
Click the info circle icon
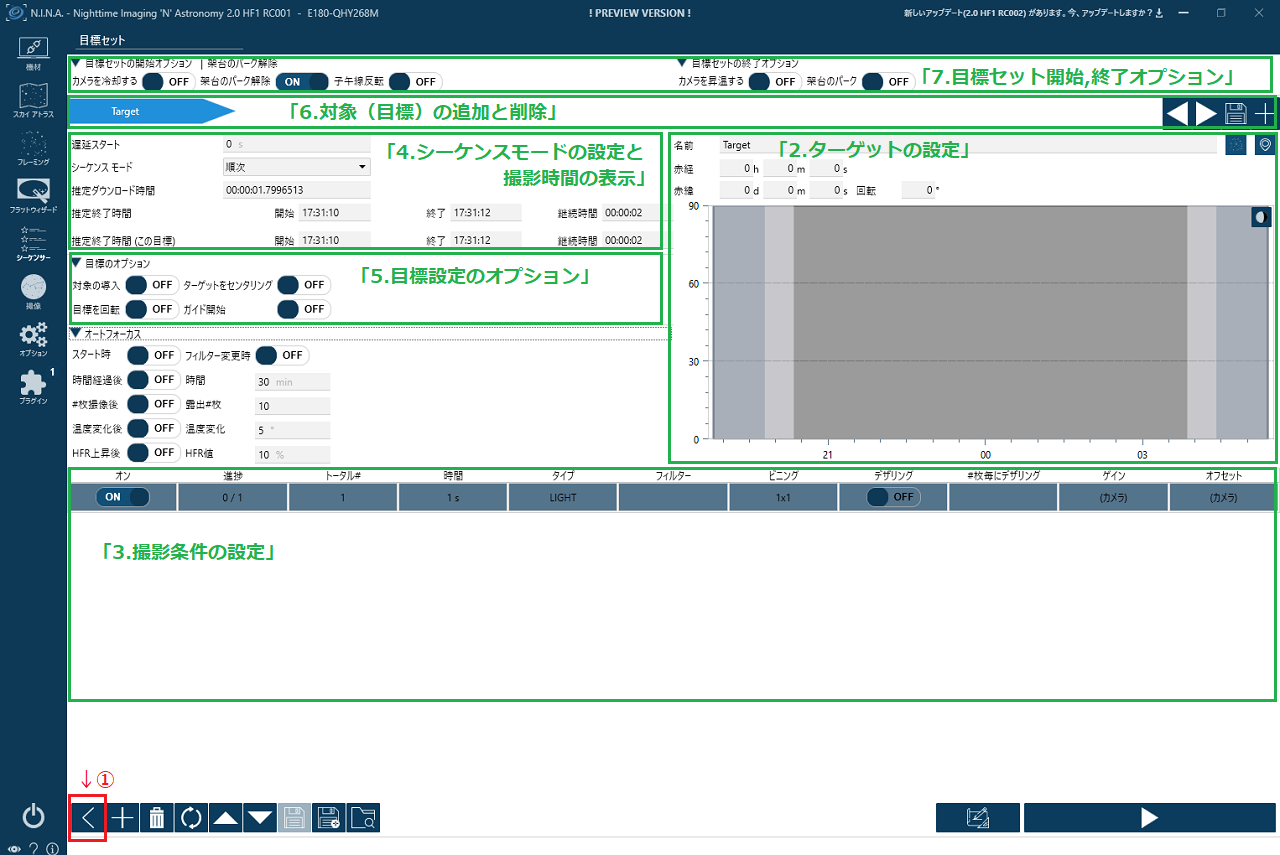[52, 848]
